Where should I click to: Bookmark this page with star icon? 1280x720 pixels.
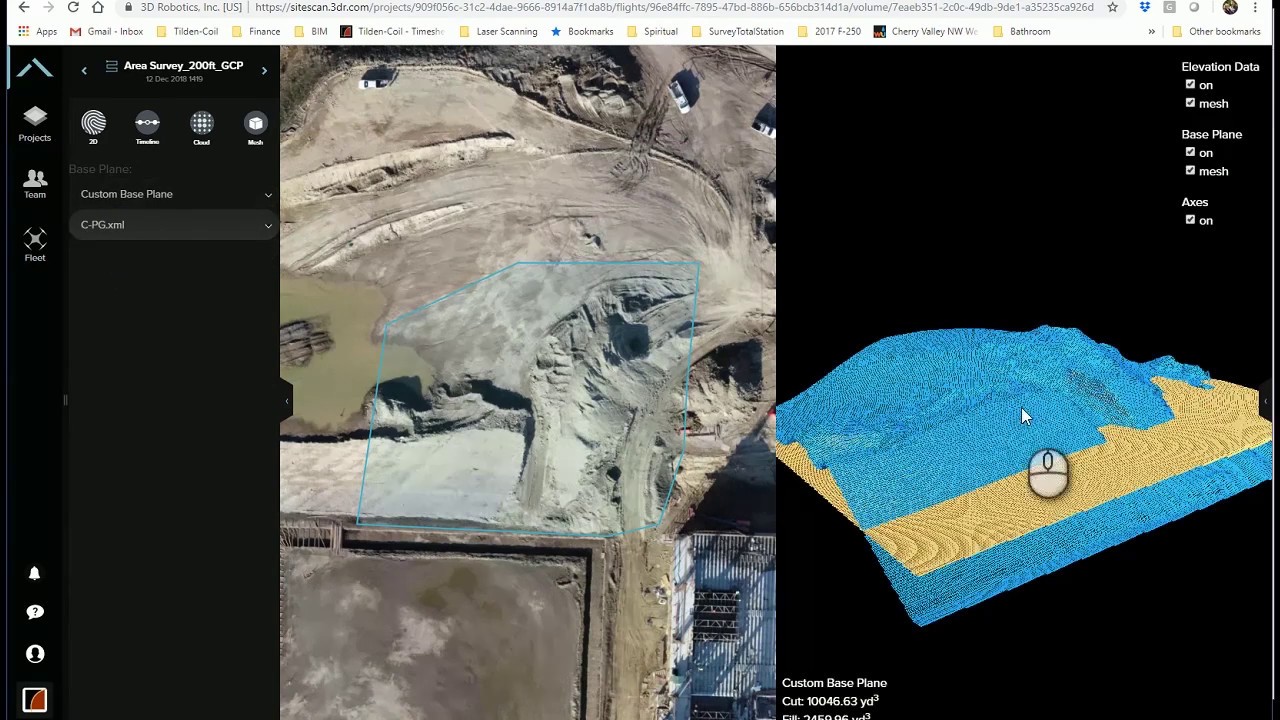click(1112, 7)
